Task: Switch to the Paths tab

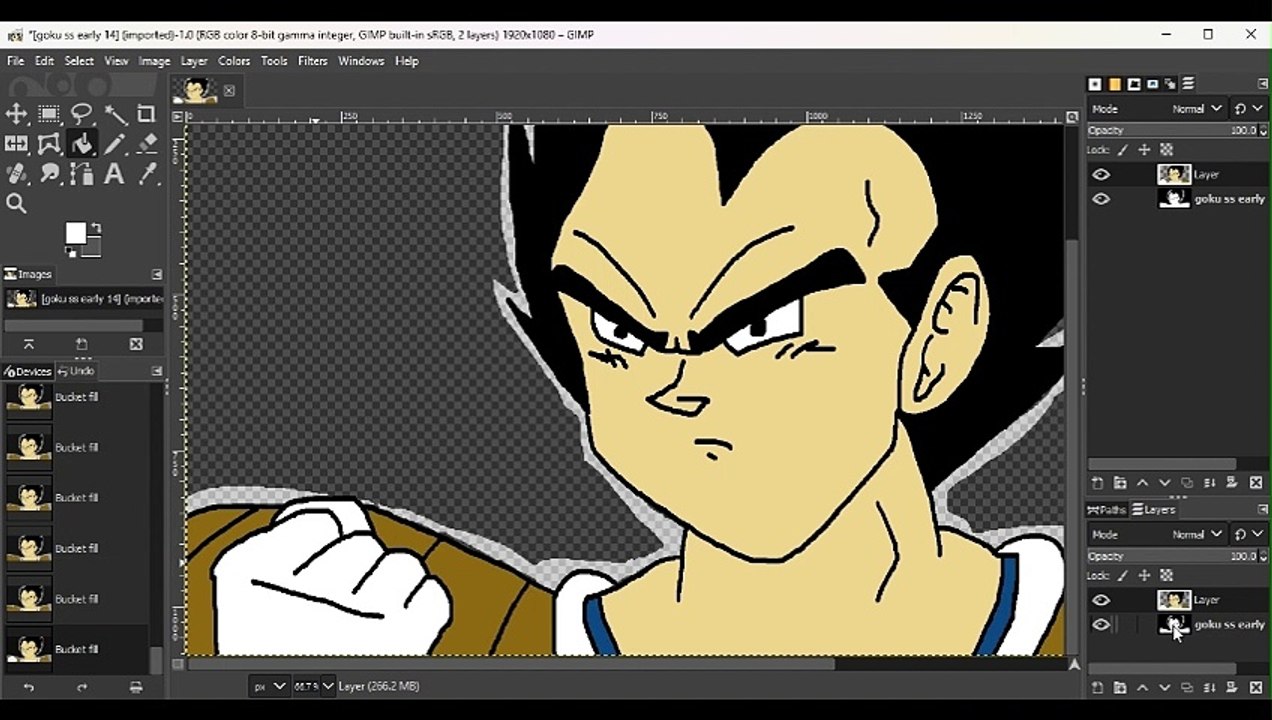Action: pyautogui.click(x=1107, y=510)
